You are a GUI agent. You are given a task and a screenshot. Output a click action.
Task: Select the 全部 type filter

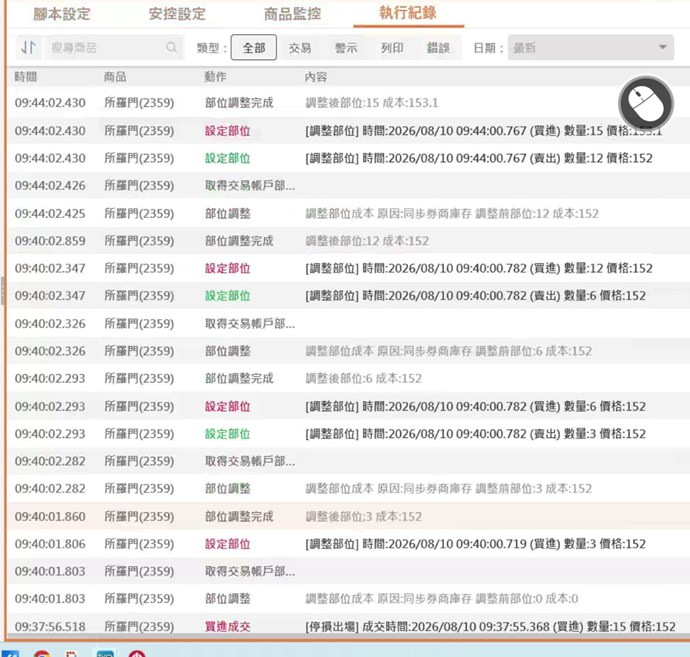point(254,48)
